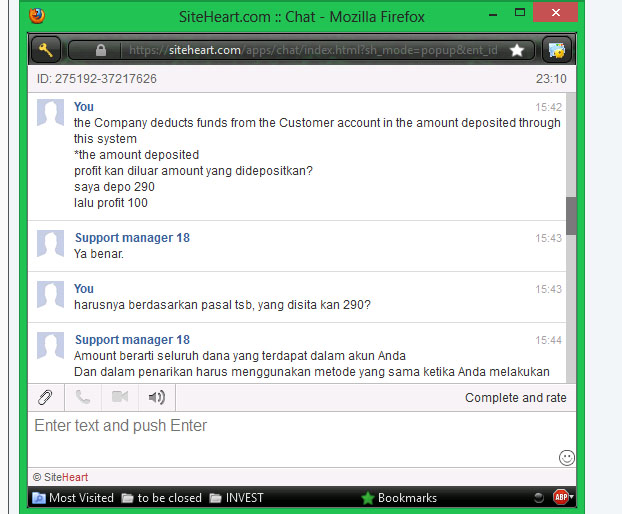622x514 pixels.
Task: Open the INVEST bookmark folder
Action: click(x=236, y=497)
